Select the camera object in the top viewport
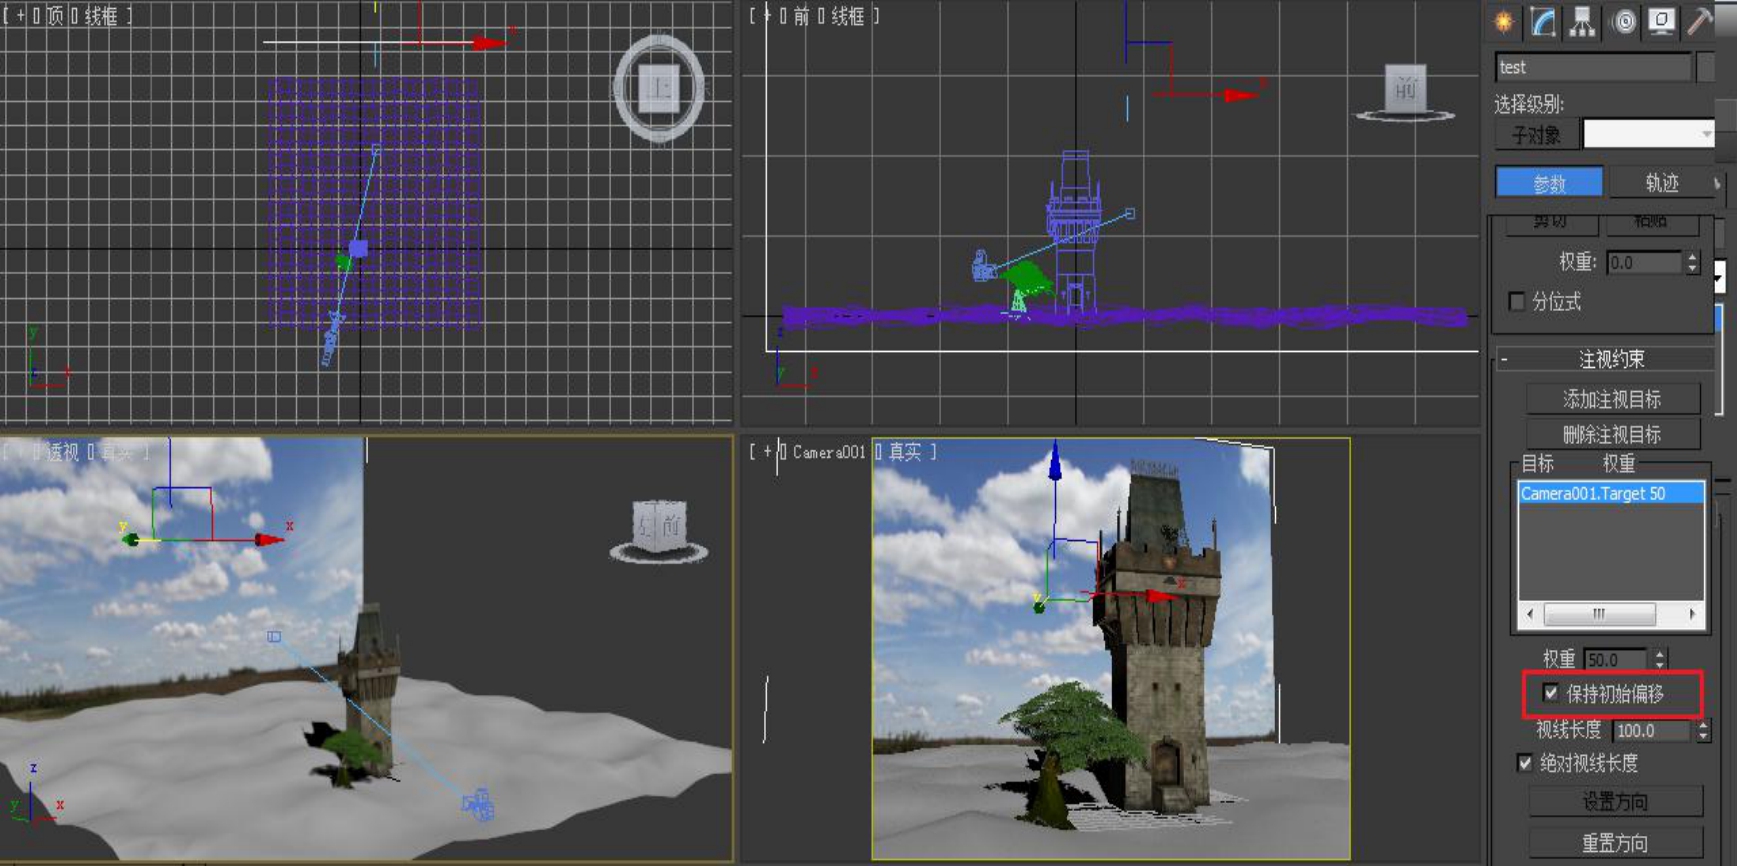Screen dimensions: 1737x866 click(x=331, y=340)
